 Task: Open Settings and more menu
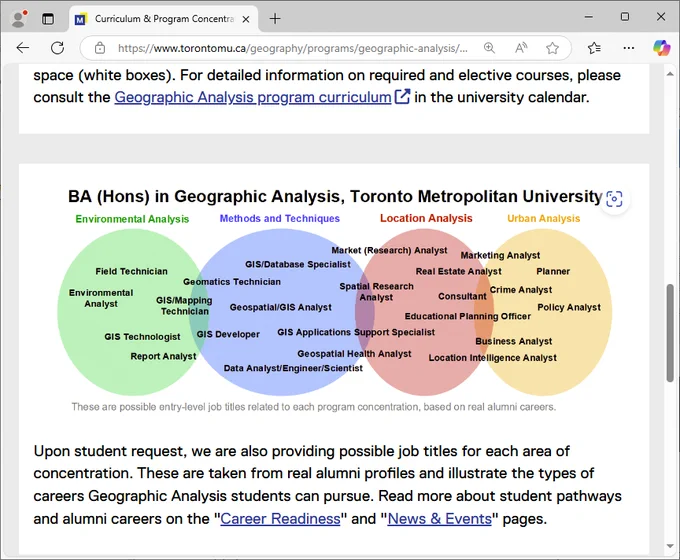628,48
